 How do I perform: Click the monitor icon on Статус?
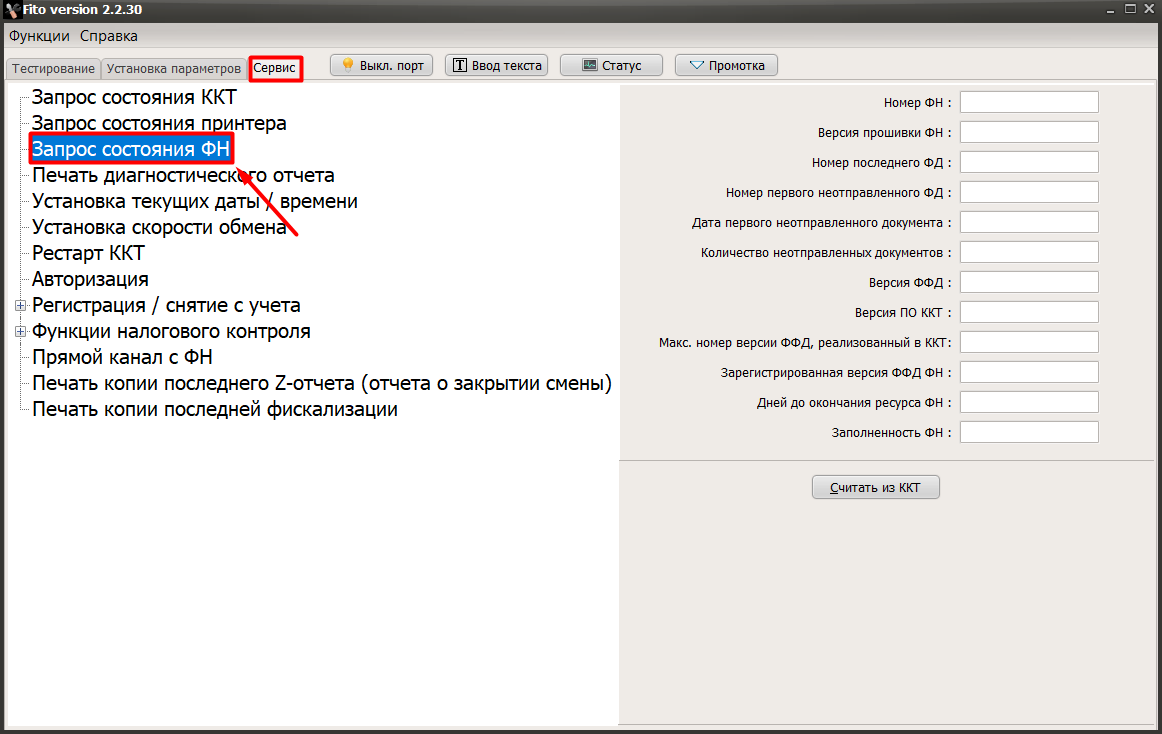click(x=590, y=65)
